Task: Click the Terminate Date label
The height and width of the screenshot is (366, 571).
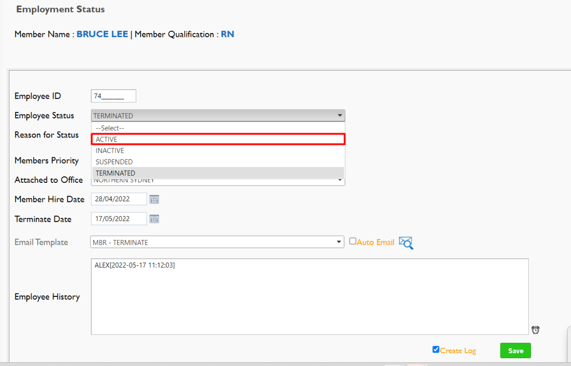Action: point(43,219)
